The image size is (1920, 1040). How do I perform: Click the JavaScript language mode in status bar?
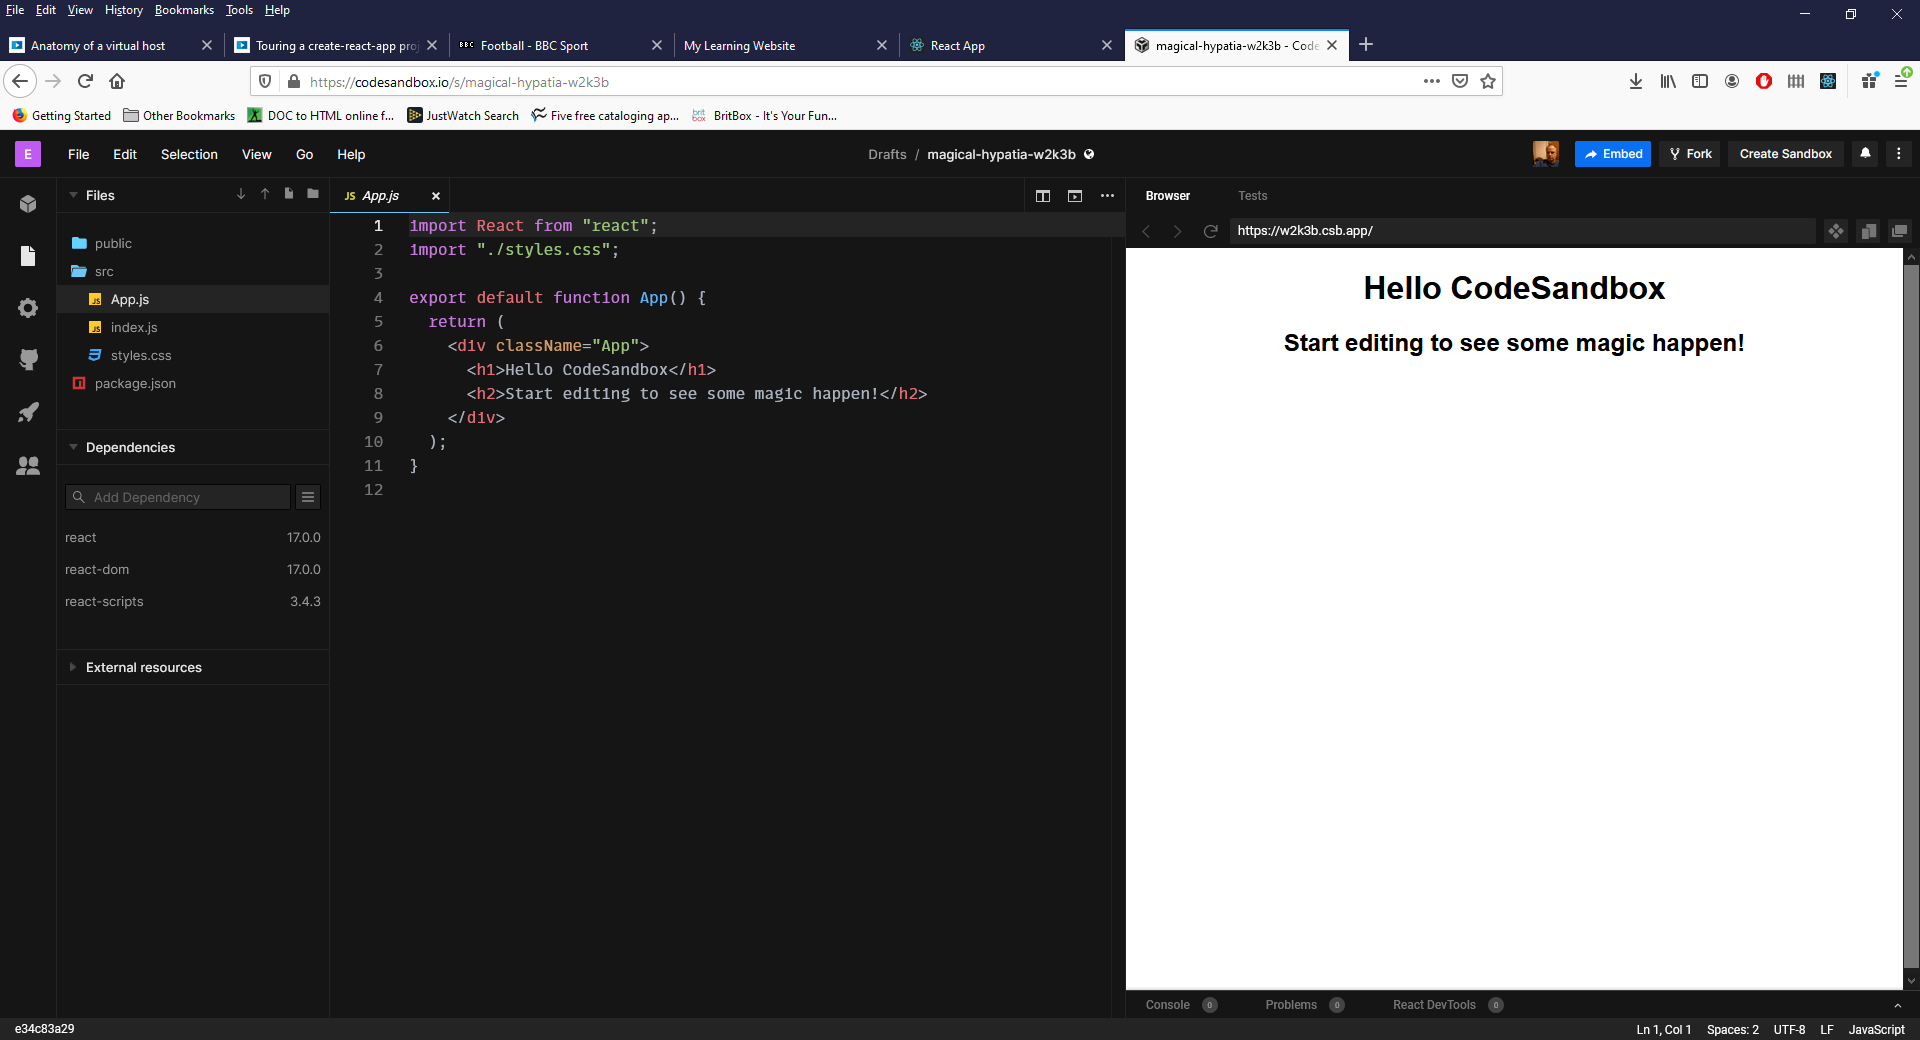coord(1876,1029)
